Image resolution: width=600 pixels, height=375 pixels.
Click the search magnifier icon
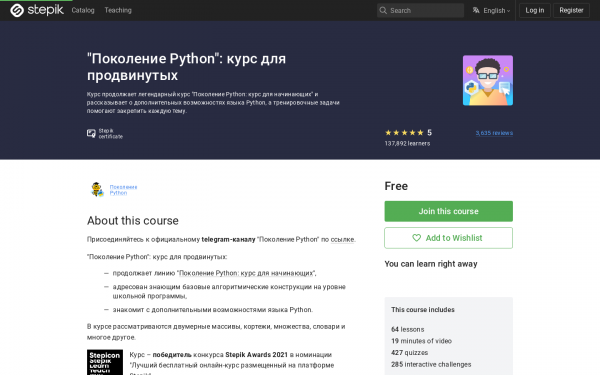point(383,10)
